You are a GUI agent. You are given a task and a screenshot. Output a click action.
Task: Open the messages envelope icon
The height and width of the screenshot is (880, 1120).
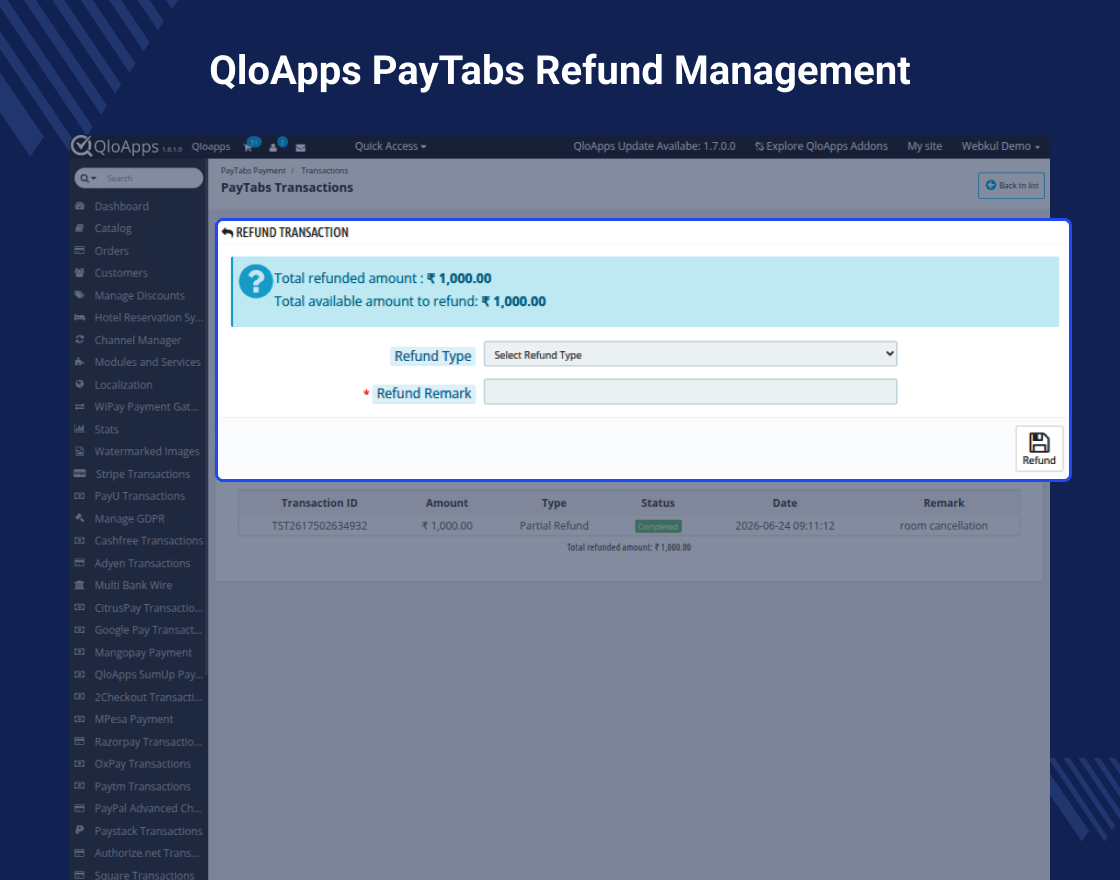[301, 148]
